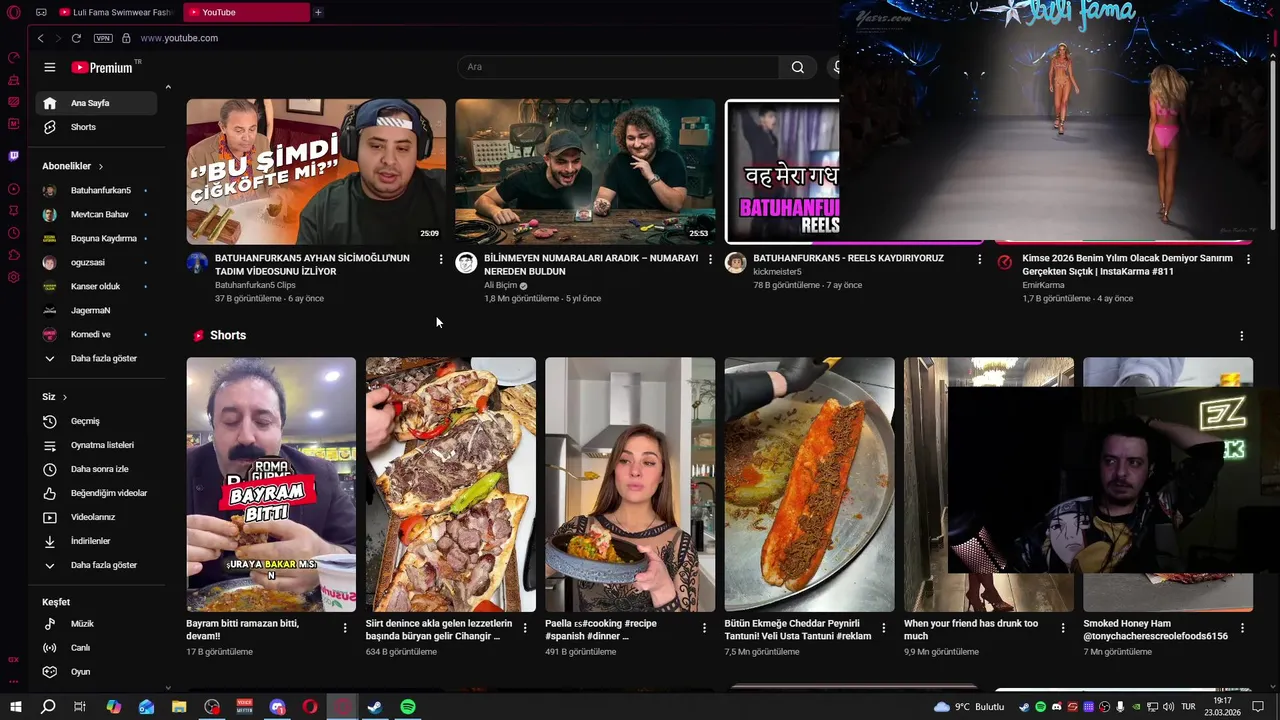Open Shorts in the left sidebar
The image size is (1280, 720).
(96, 127)
